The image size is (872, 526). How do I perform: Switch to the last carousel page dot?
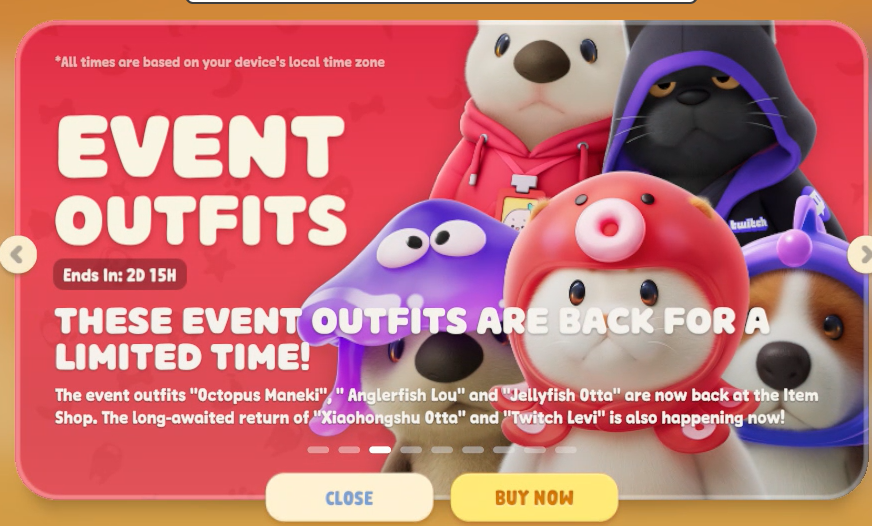(x=566, y=449)
